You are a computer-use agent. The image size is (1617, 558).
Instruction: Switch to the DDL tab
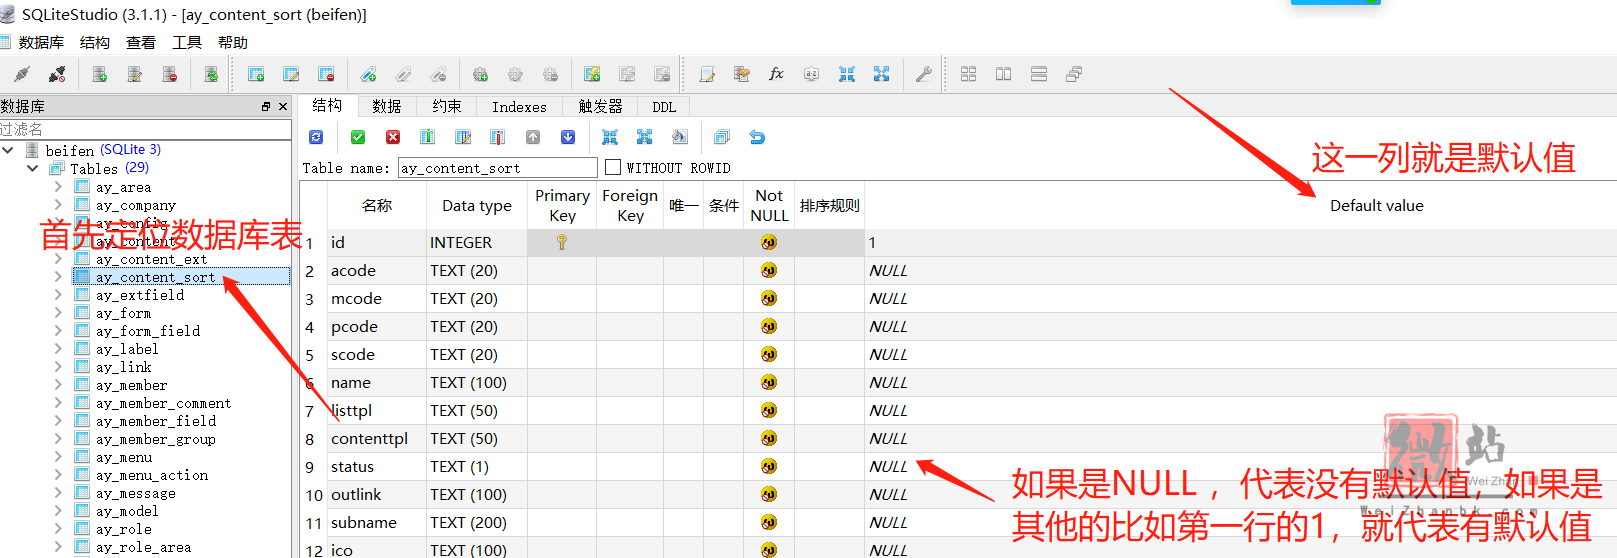pos(664,107)
